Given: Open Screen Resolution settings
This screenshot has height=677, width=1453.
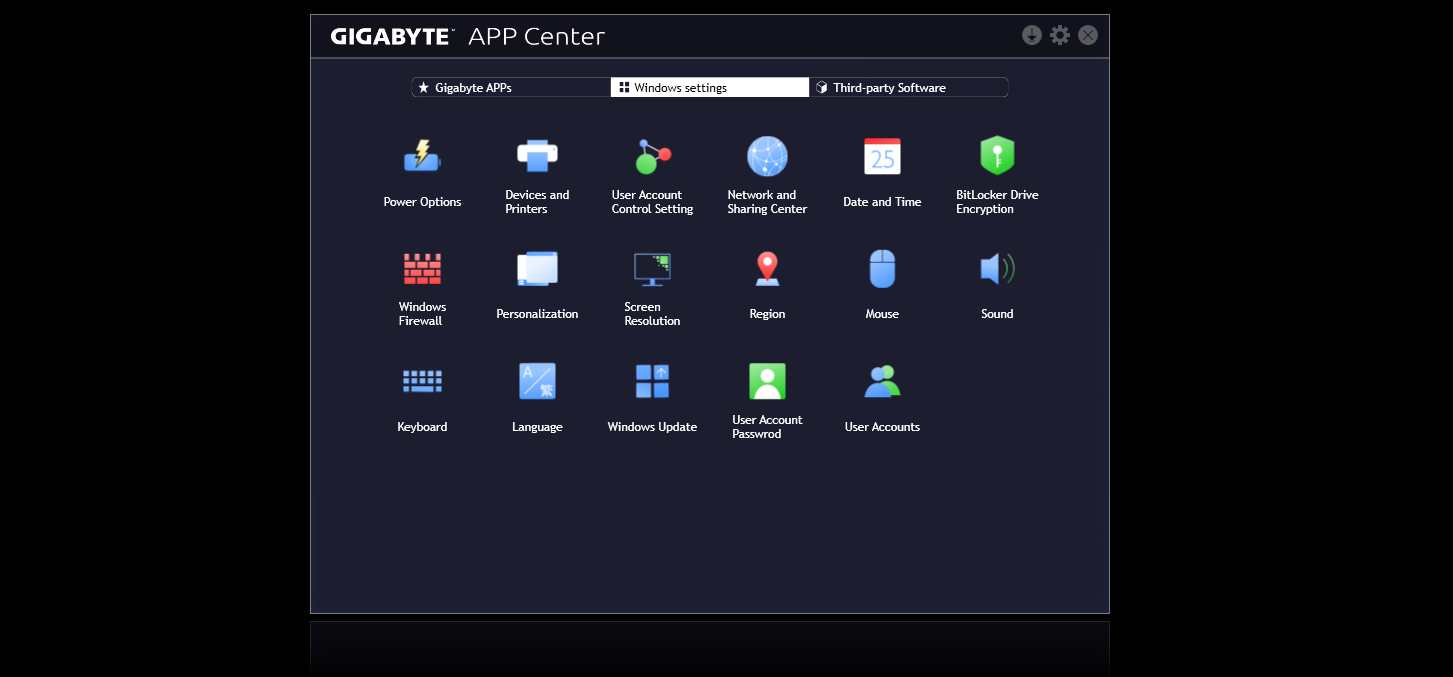Looking at the screenshot, I should click(652, 269).
